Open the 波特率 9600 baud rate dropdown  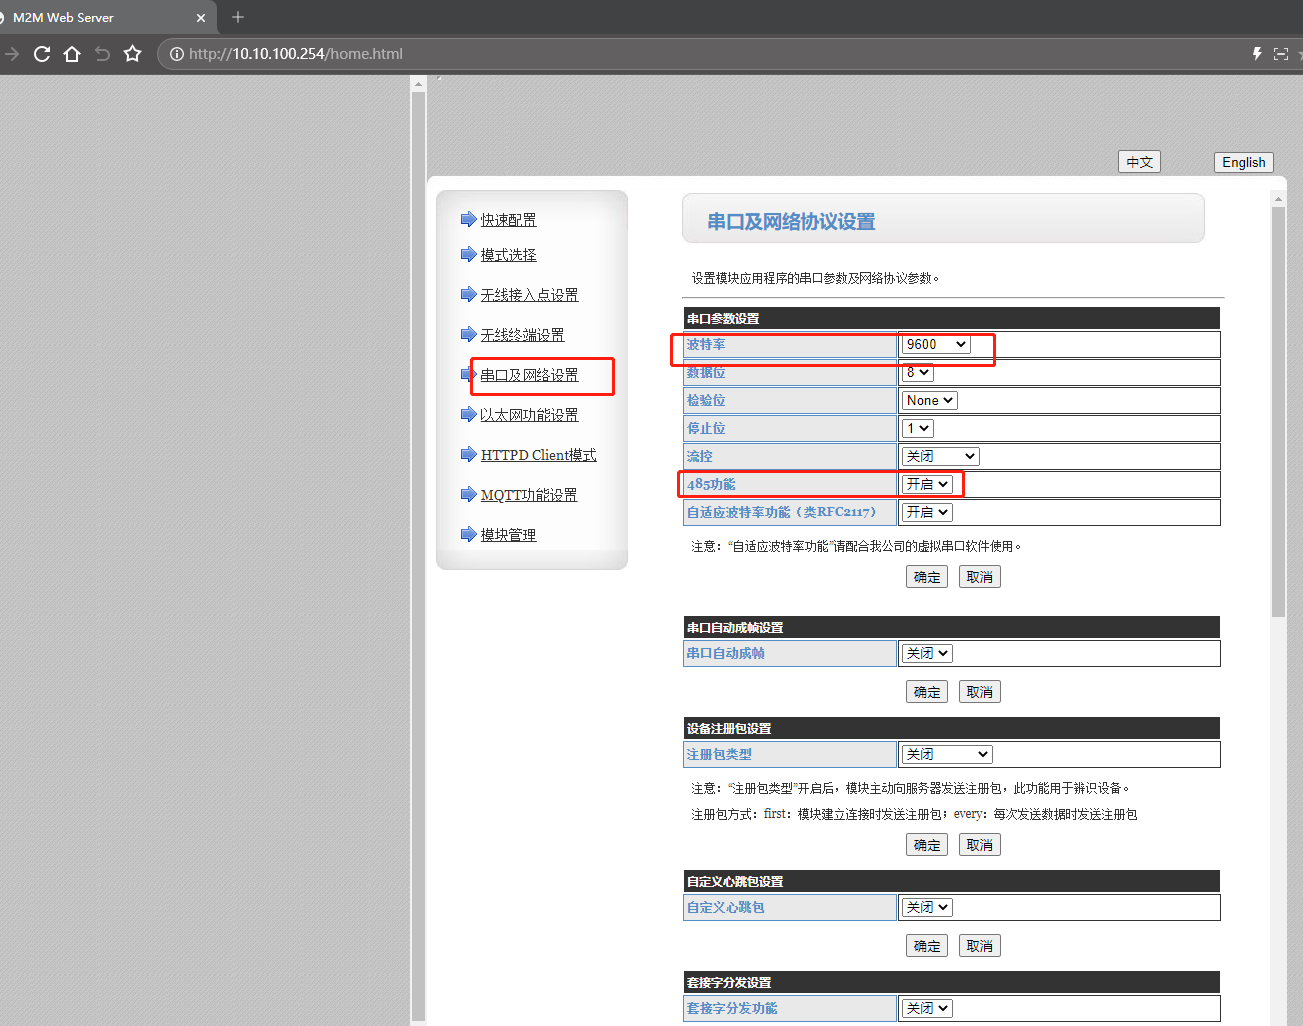(935, 344)
